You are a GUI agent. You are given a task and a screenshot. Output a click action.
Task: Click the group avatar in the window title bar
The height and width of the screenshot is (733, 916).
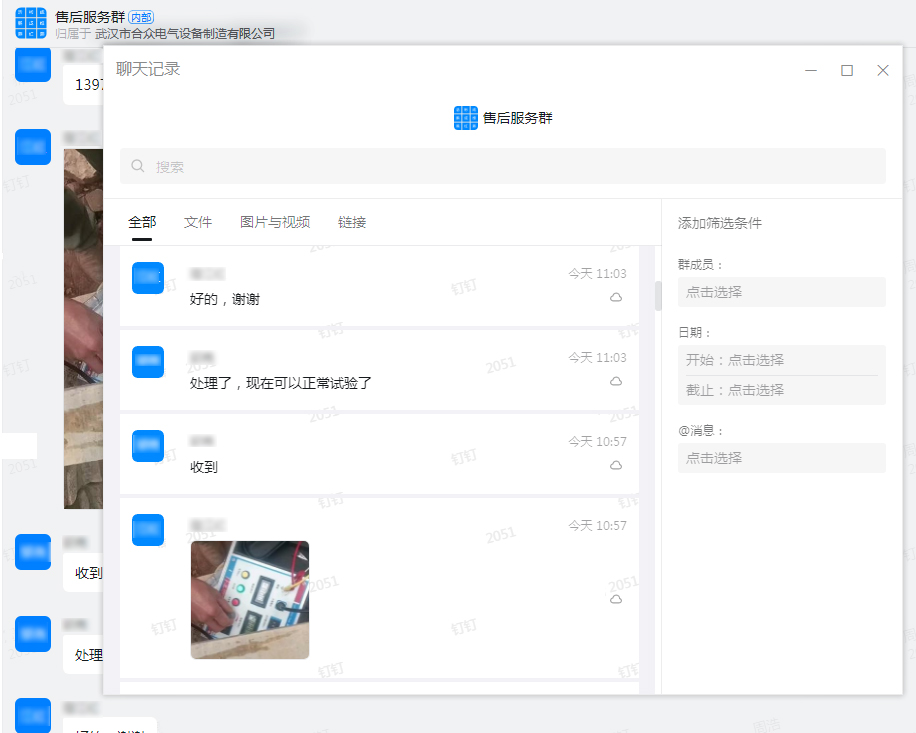coord(31,23)
